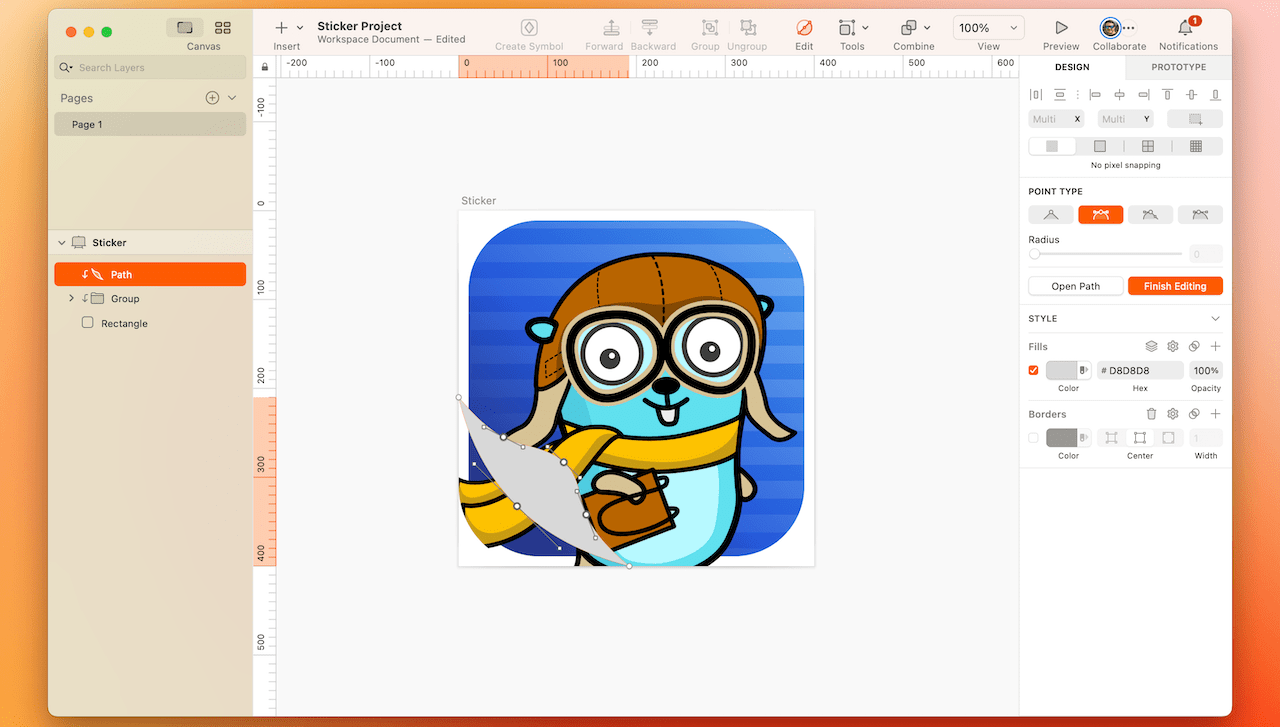The image size is (1280, 727).
Task: Click the Finish Editing button
Action: tap(1175, 286)
